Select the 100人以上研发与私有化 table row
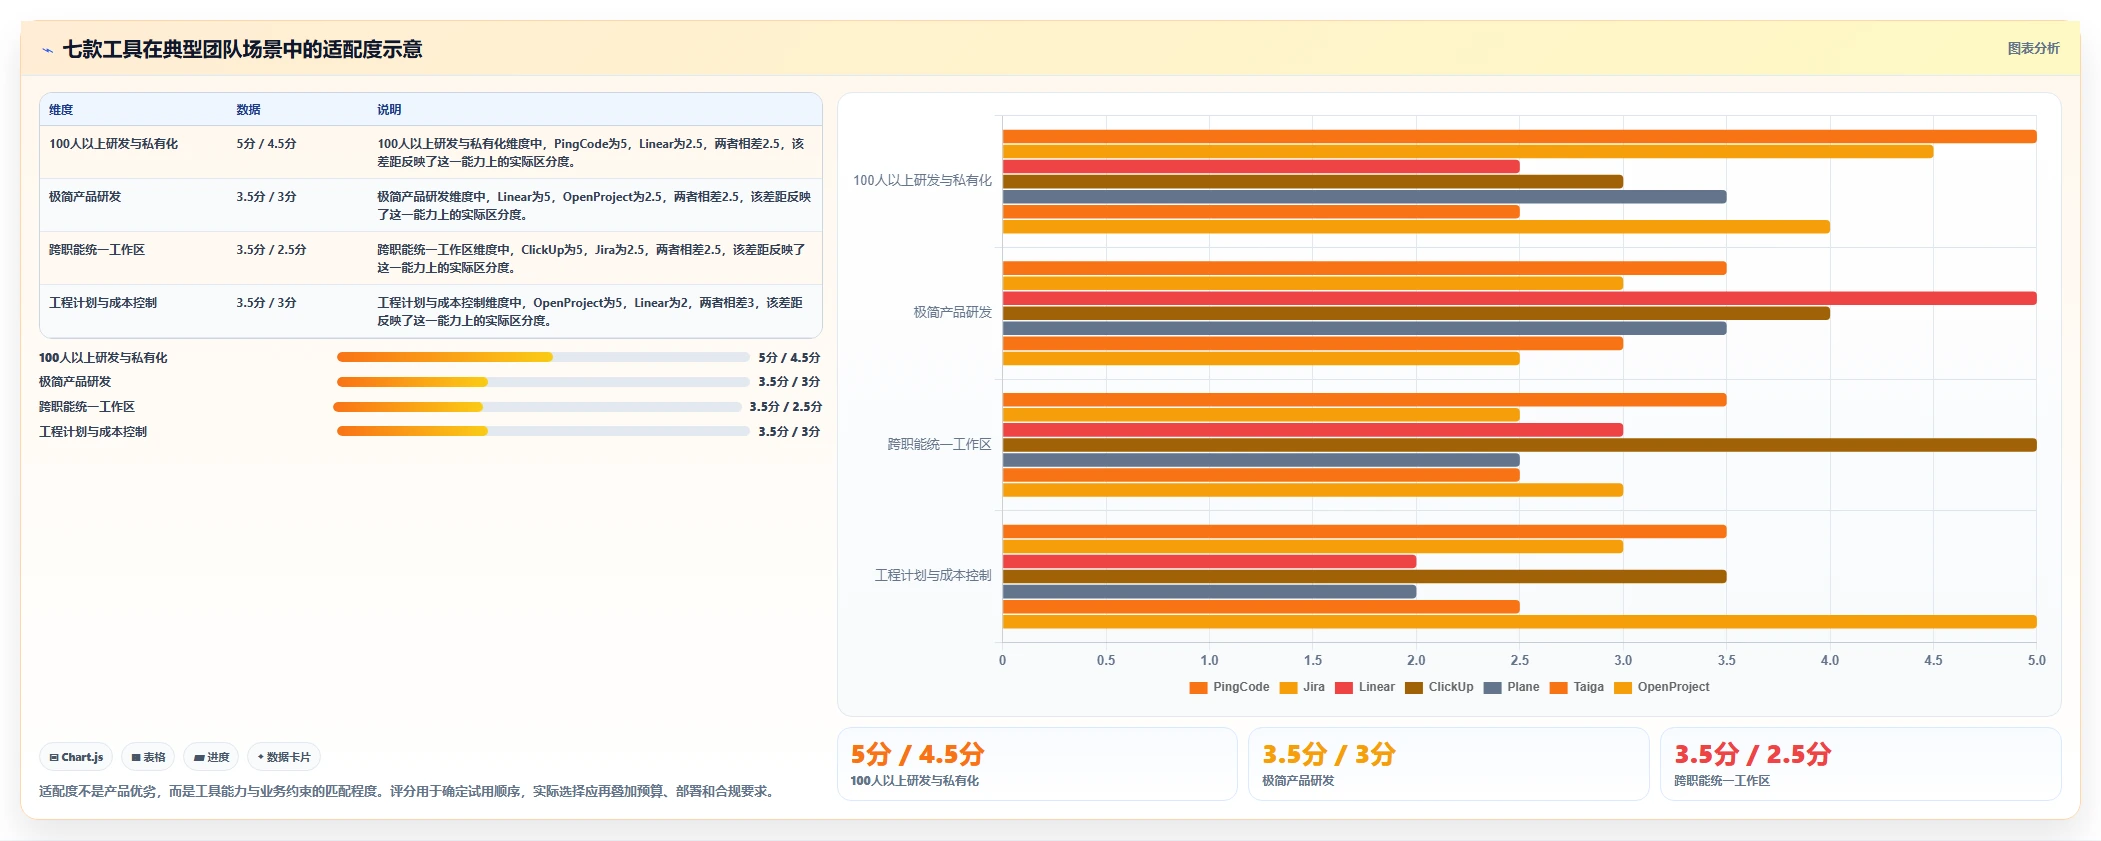2101x841 pixels. click(x=431, y=152)
